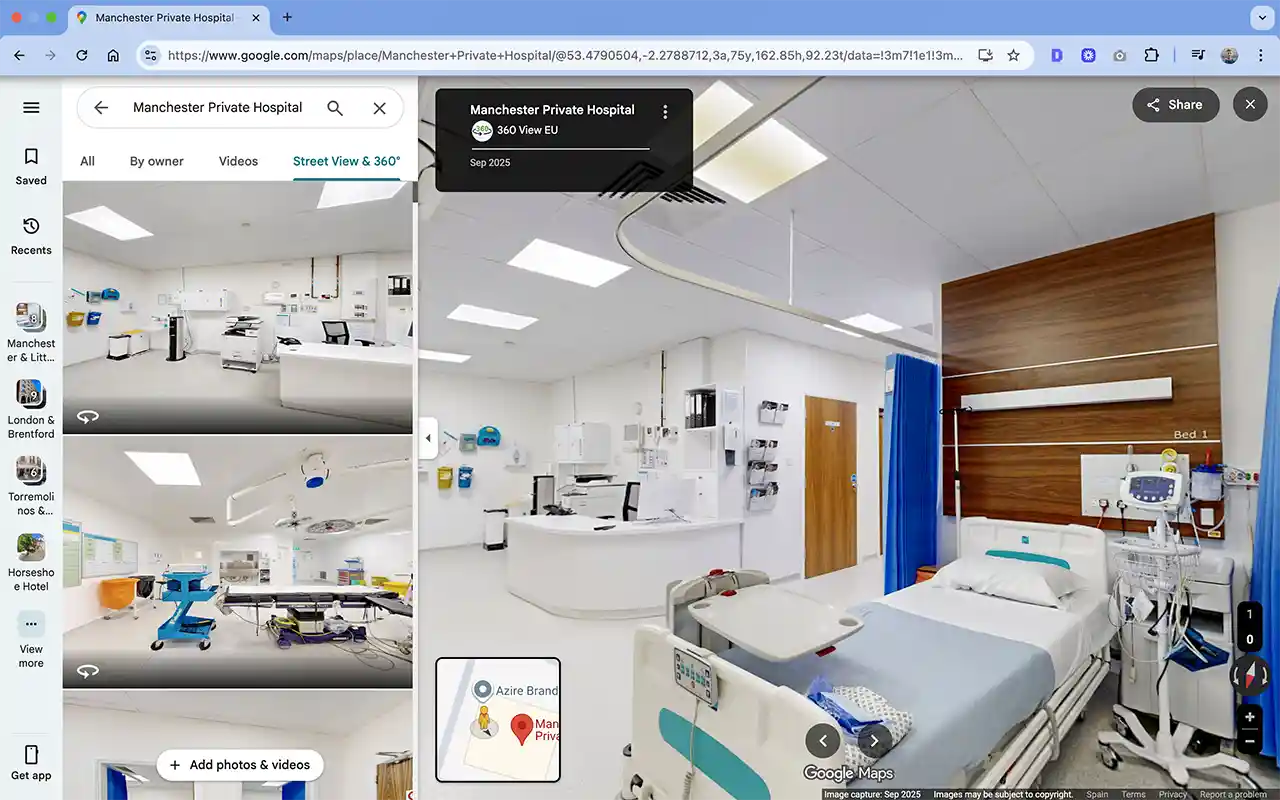
Task: Click the D extension icon
Action: pos(1057,56)
